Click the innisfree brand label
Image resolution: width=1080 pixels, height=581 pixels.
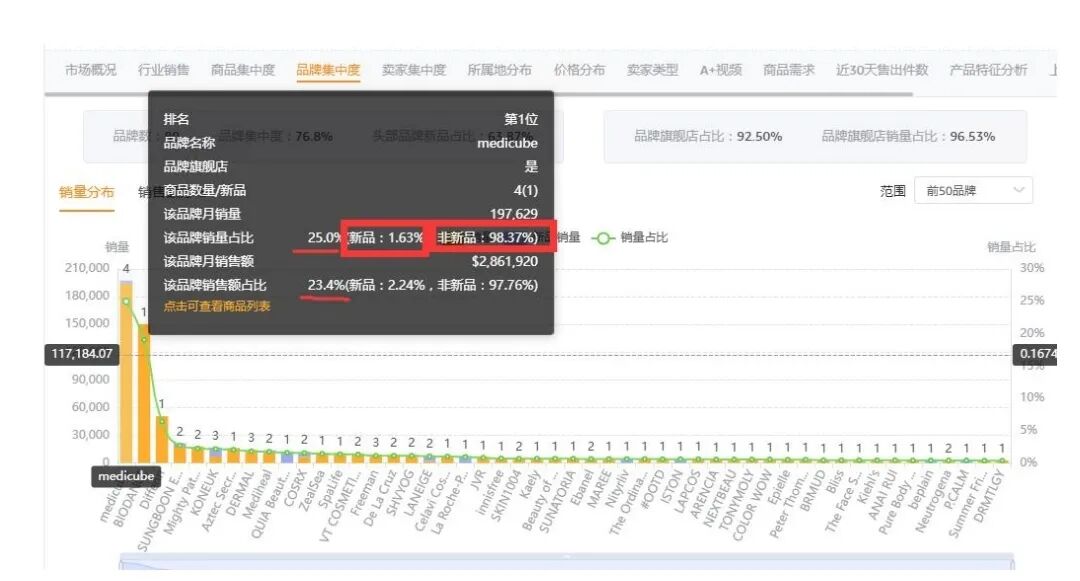pyautogui.click(x=489, y=494)
